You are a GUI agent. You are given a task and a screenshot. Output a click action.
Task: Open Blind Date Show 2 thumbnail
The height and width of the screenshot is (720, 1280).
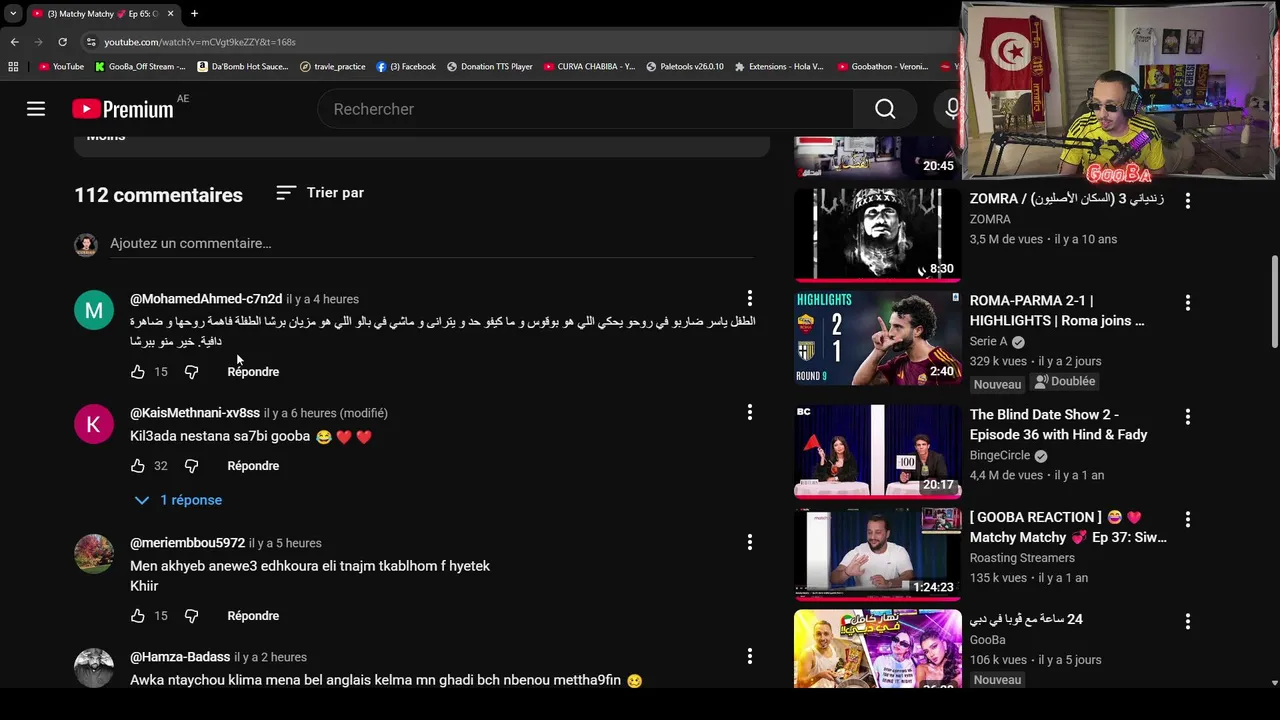(877, 451)
